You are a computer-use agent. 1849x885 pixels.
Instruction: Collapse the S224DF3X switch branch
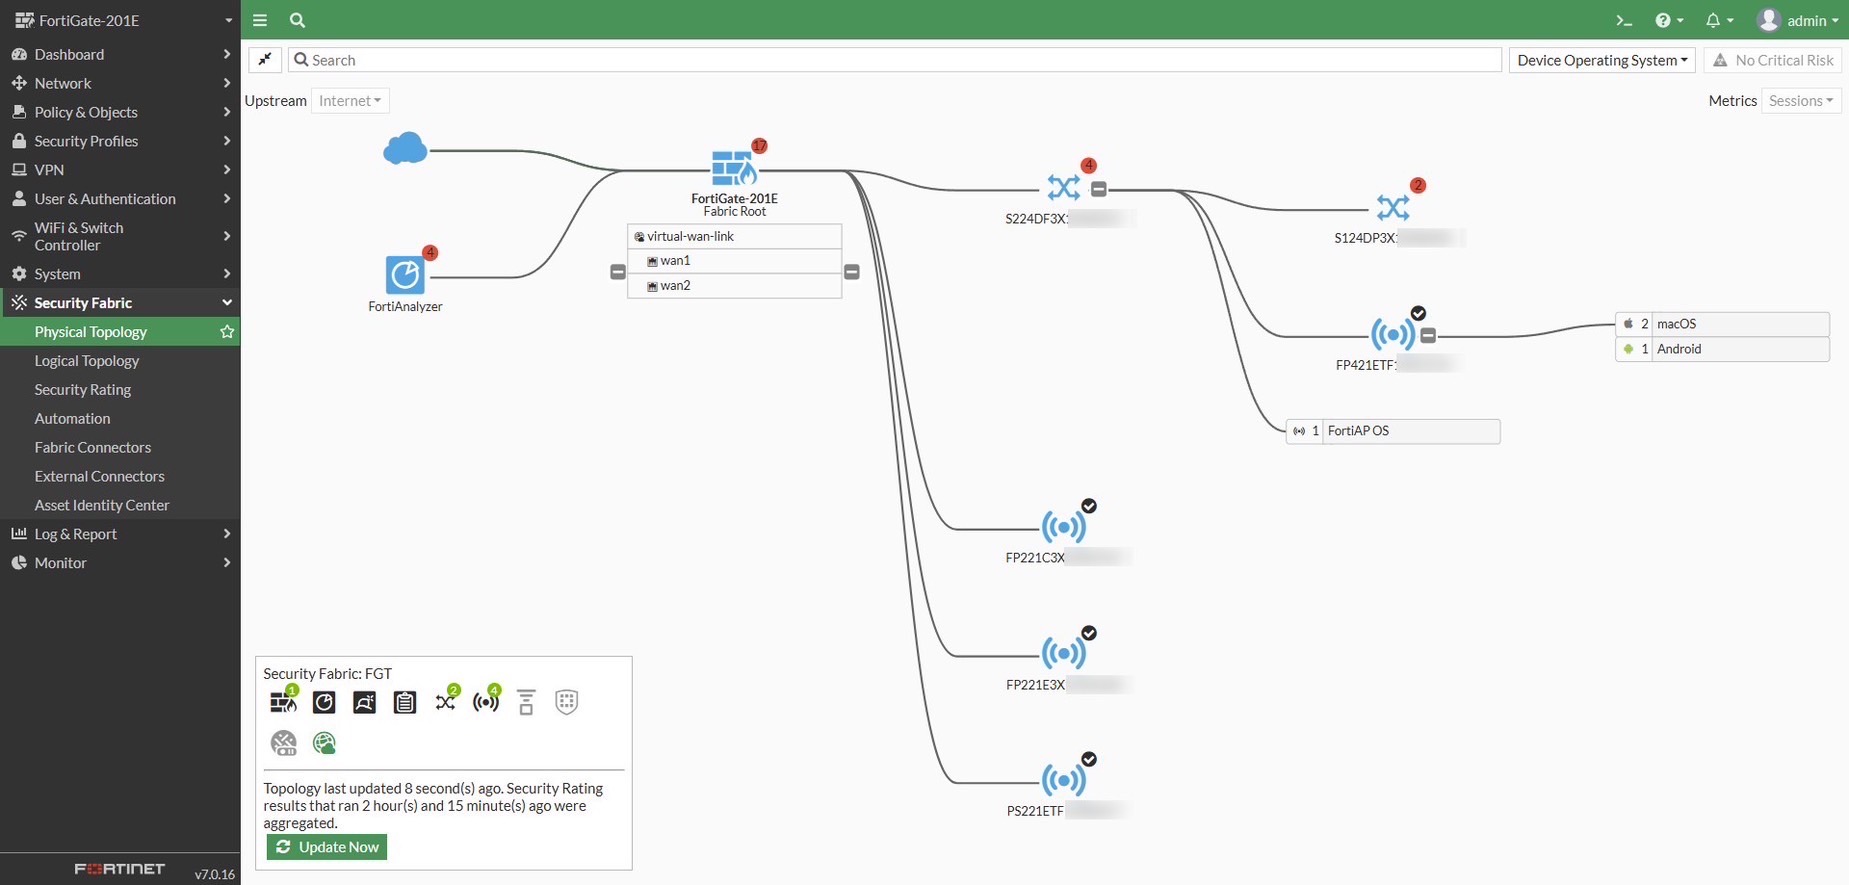coord(1098,189)
